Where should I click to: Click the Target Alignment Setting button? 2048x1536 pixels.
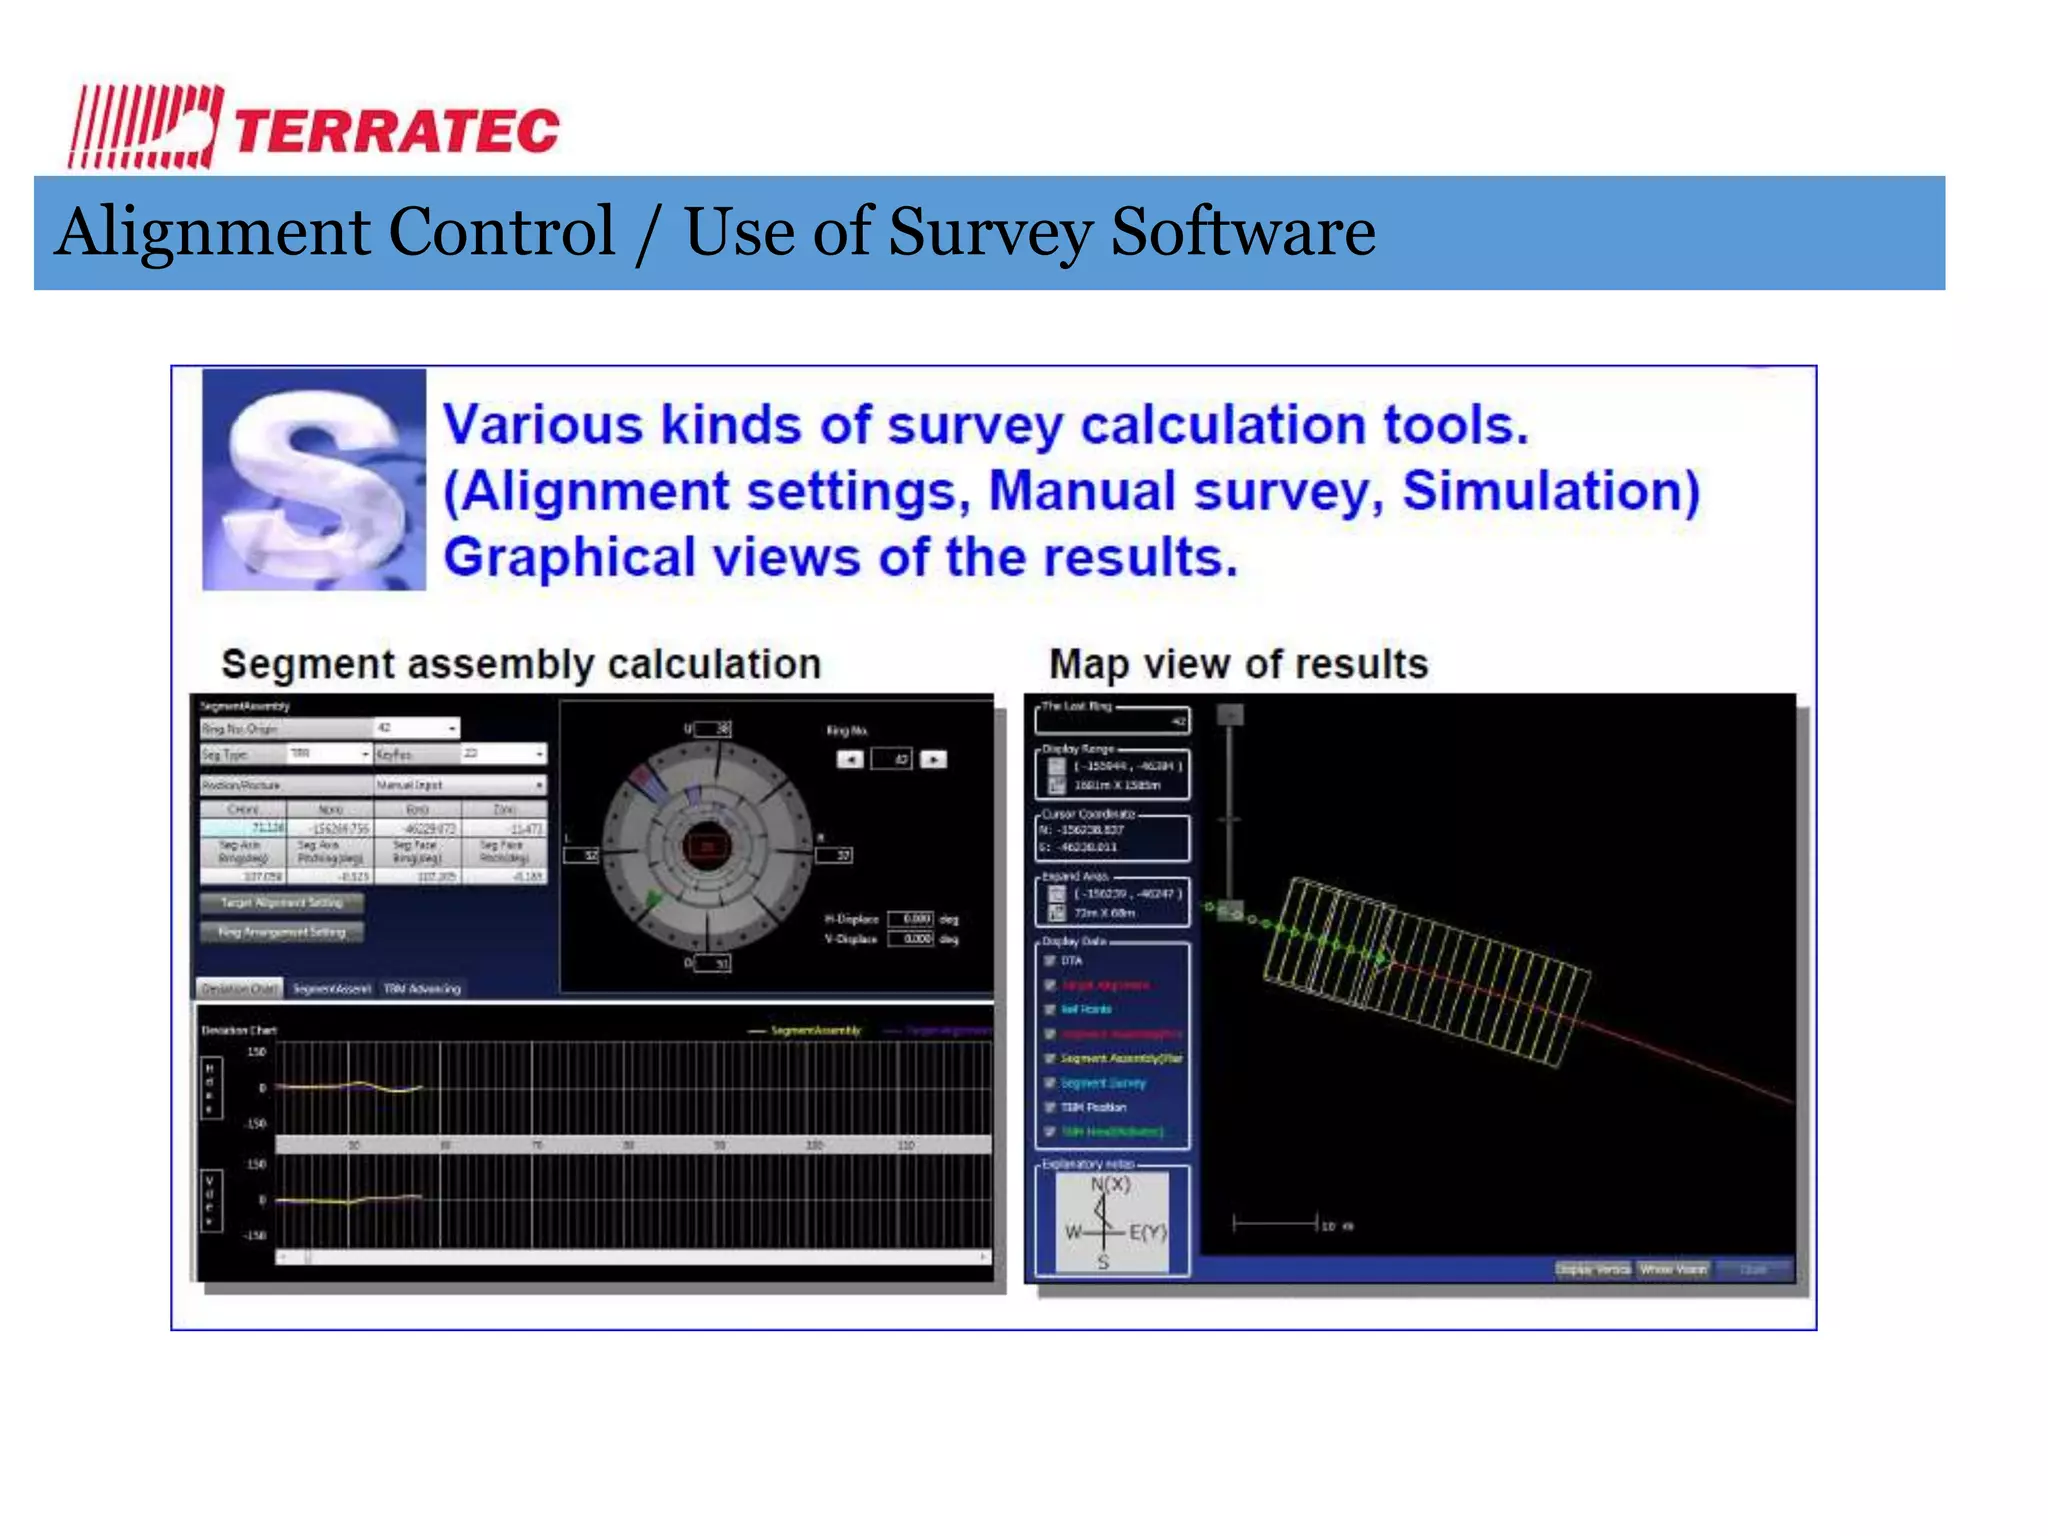coord(281,903)
